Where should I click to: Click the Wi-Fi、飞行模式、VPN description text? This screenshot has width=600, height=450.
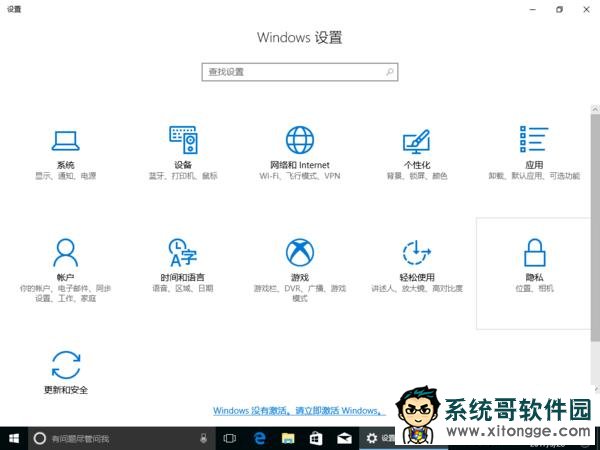pos(300,176)
